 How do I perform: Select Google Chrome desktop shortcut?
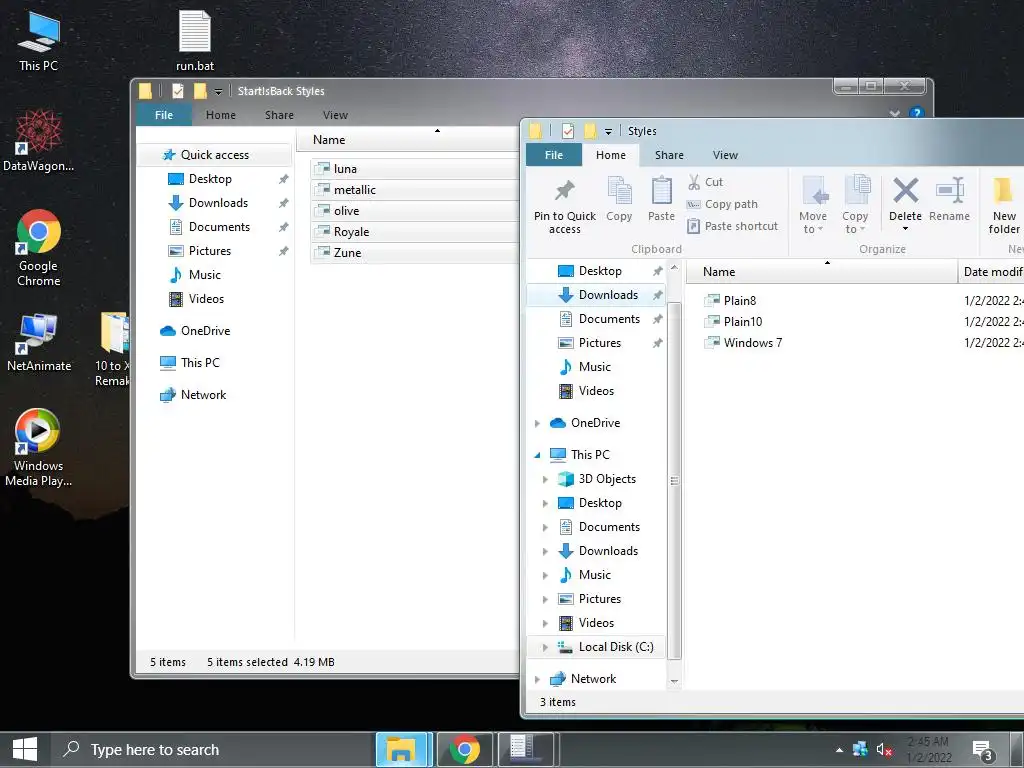(39, 248)
